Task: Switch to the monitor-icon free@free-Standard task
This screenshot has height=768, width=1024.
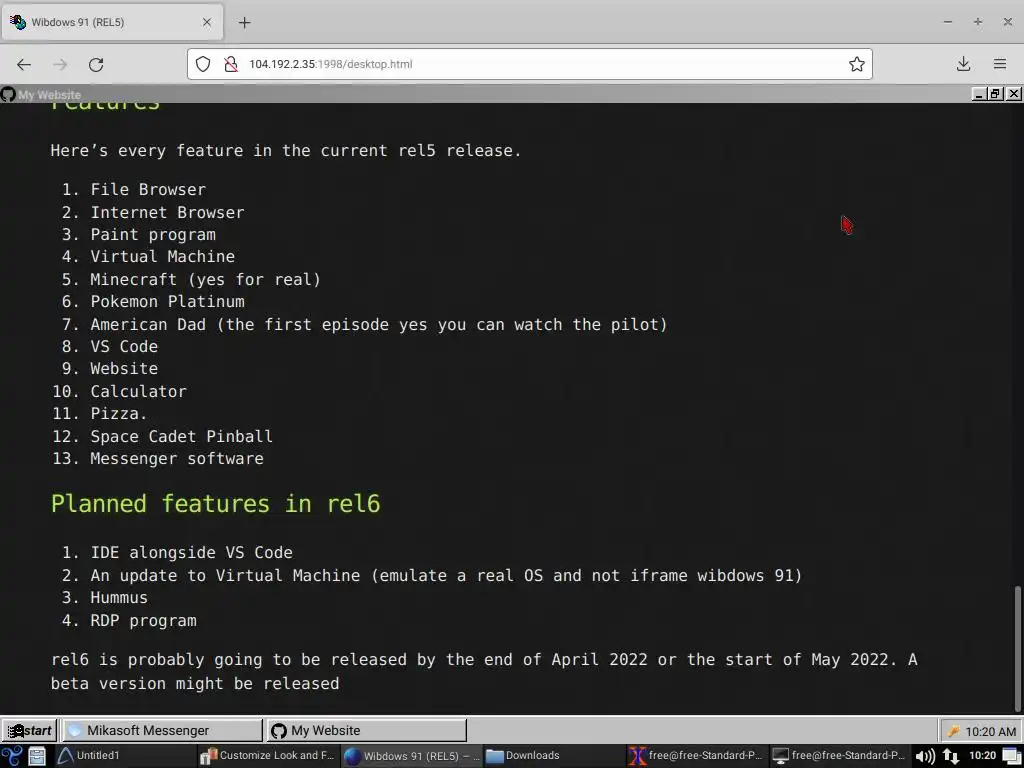Action: click(x=839, y=756)
